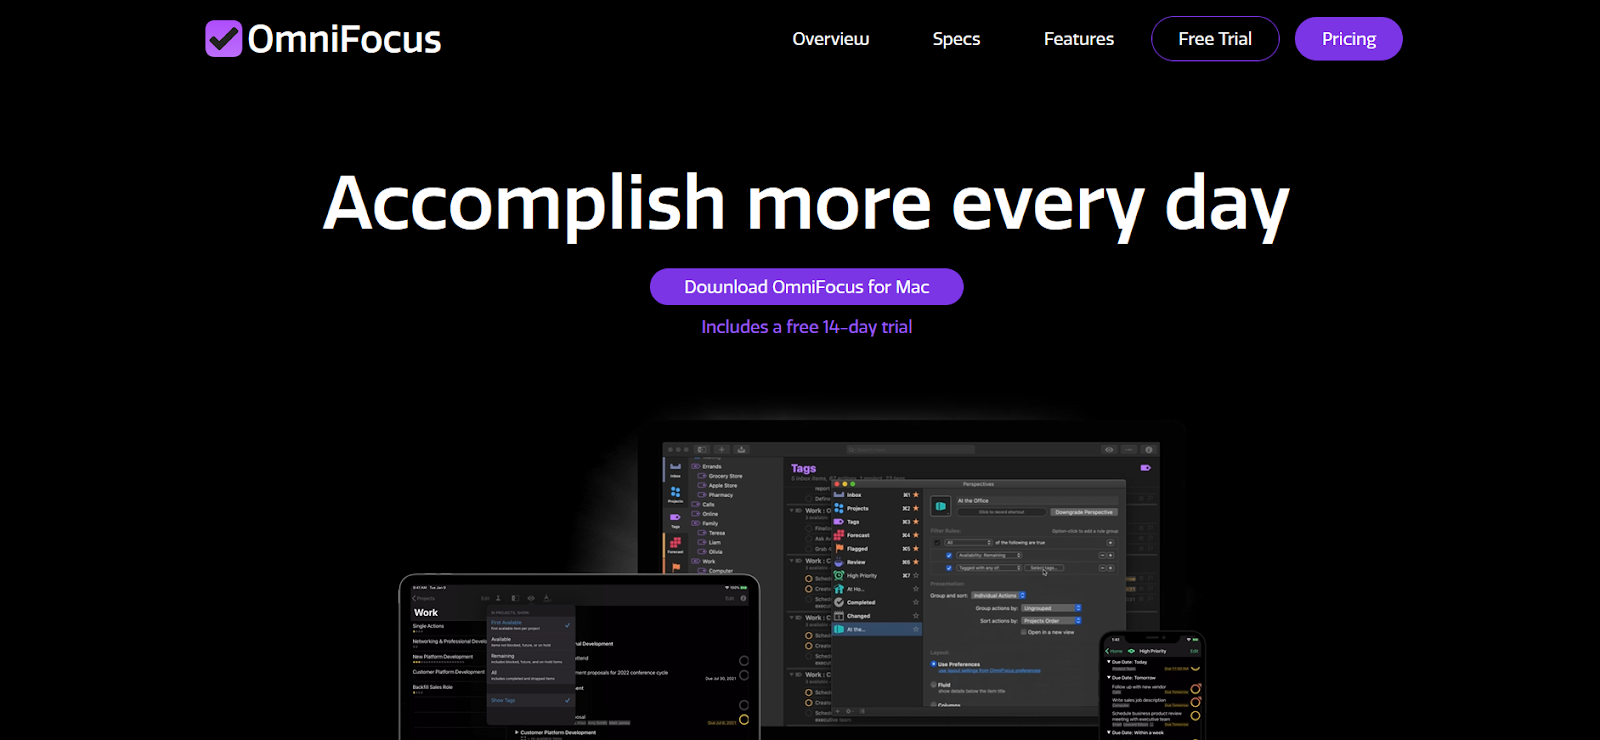Screen dimensions: 1600x740
Task: Open the info inspector icon in Mac toolbar
Action: click(x=1149, y=450)
